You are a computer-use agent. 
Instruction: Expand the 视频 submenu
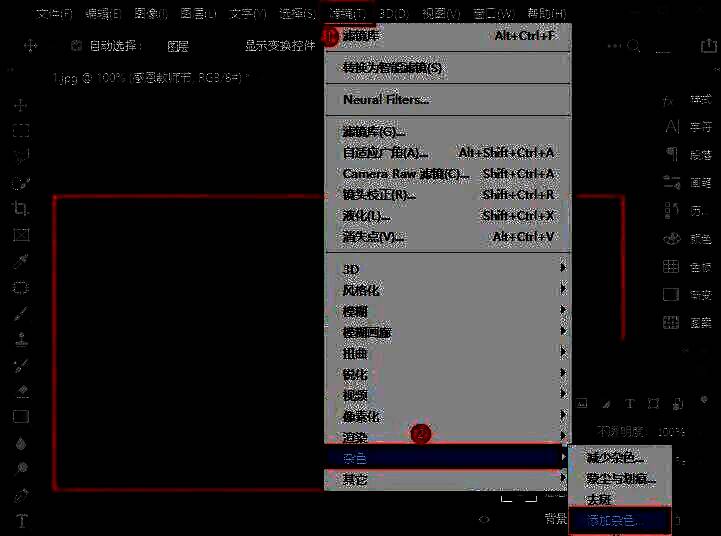click(x=448, y=396)
